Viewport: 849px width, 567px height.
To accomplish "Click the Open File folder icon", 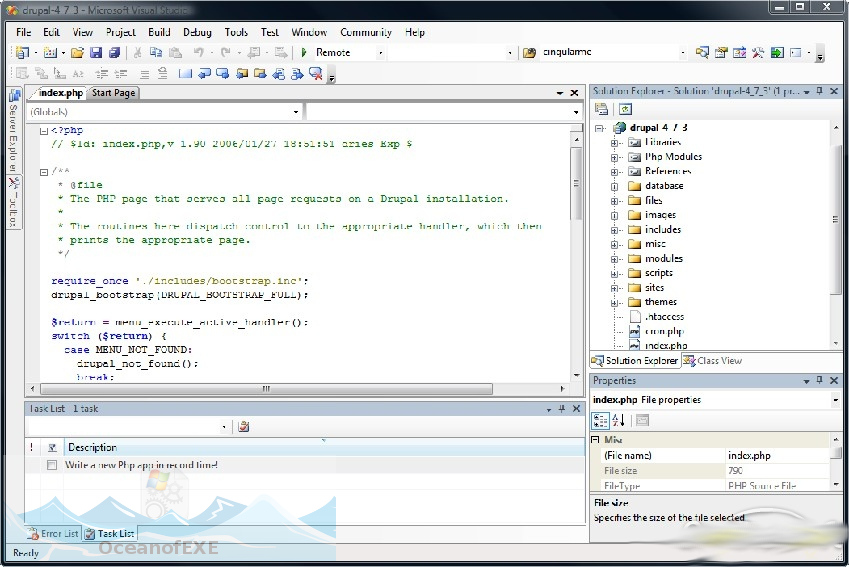I will (x=77, y=53).
